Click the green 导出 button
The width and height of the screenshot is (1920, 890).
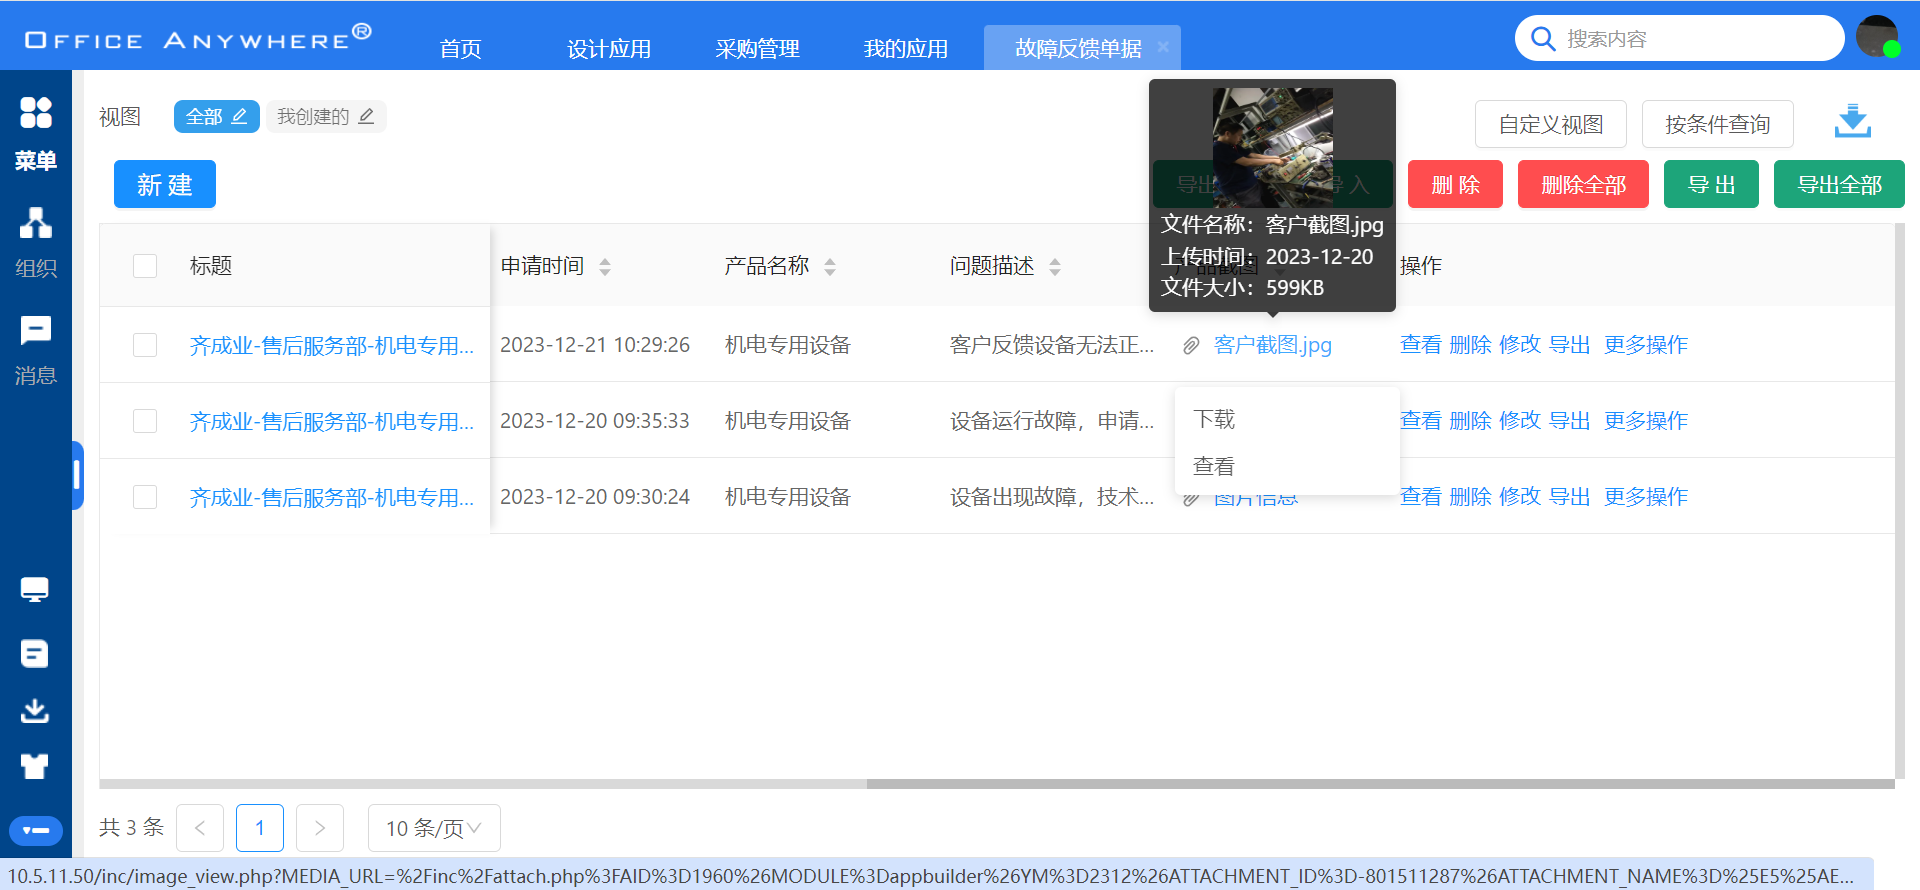pyautogui.click(x=1711, y=184)
